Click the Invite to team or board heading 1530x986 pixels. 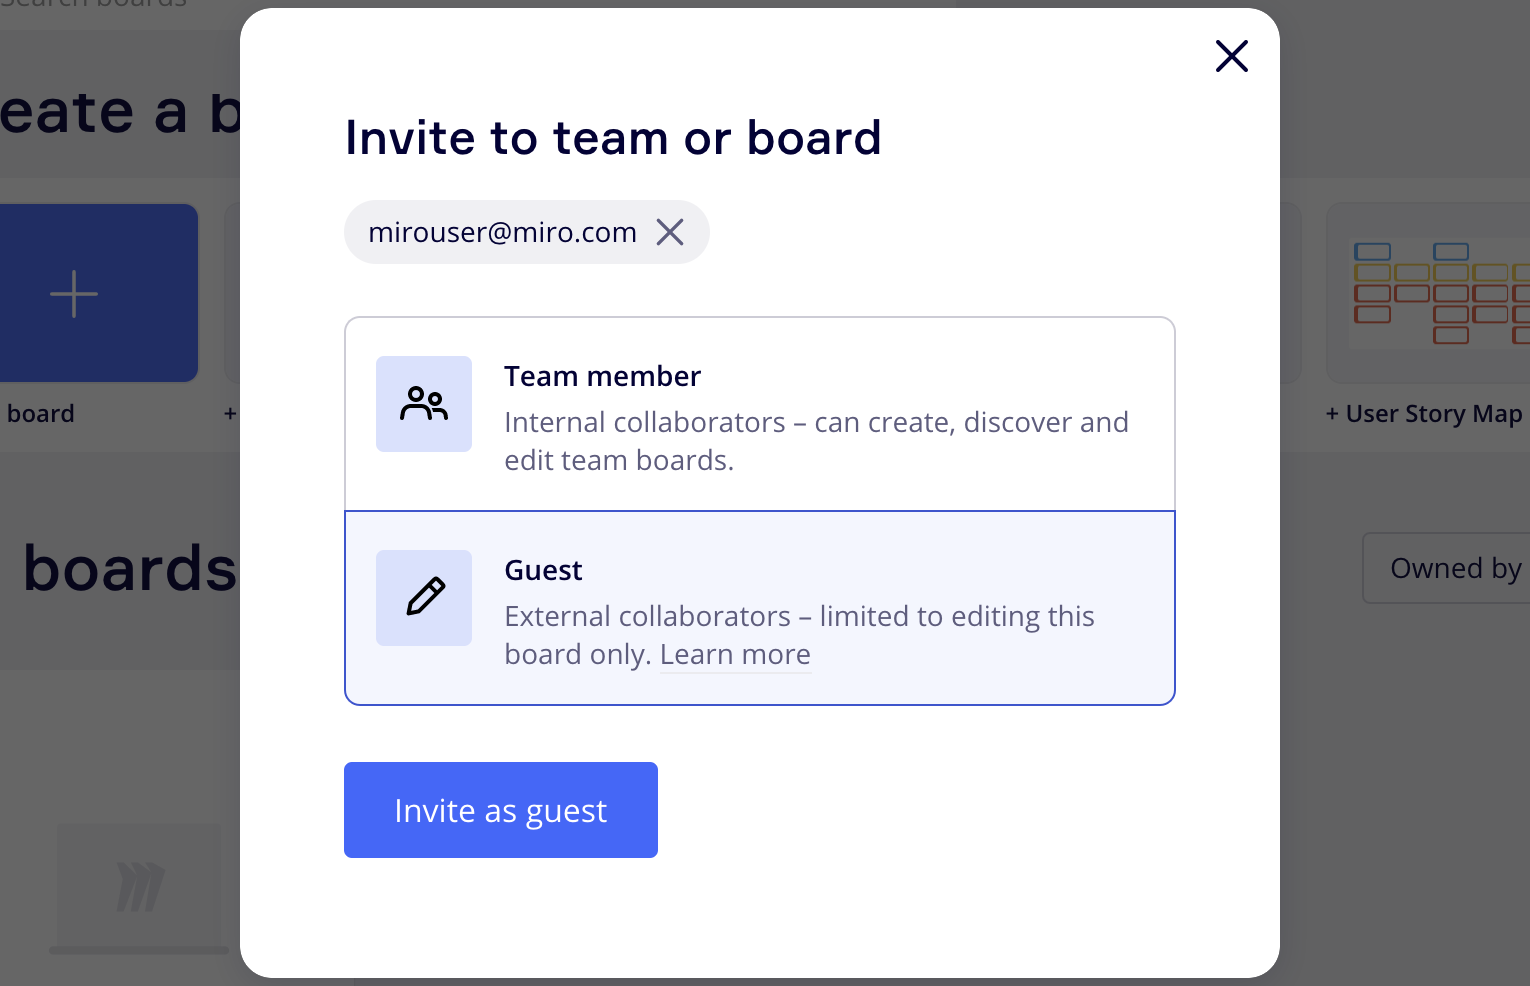pyautogui.click(x=612, y=138)
